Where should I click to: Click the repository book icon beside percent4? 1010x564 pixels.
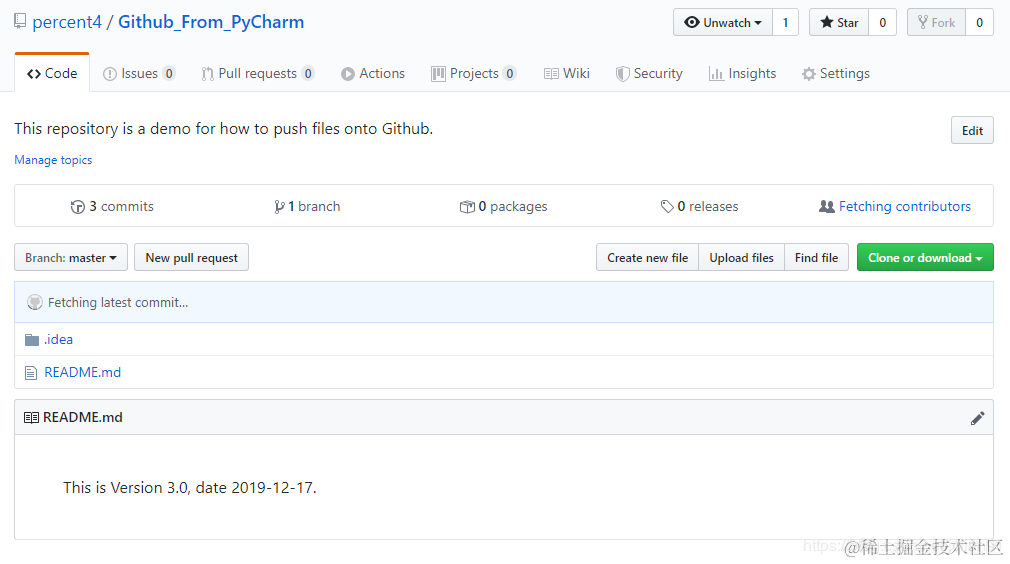[x=20, y=21]
